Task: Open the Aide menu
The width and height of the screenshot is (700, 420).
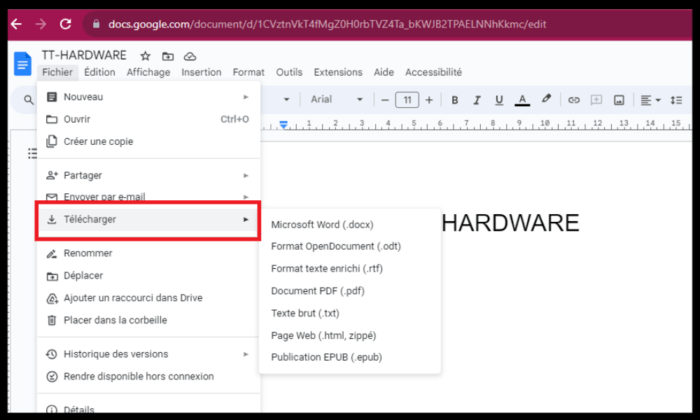Action: coord(384,72)
